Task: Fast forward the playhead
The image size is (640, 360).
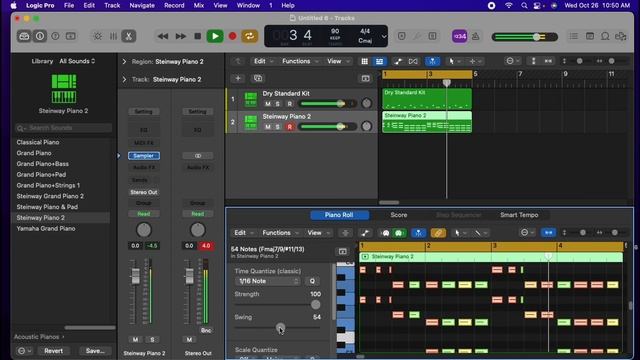Action: [180, 36]
